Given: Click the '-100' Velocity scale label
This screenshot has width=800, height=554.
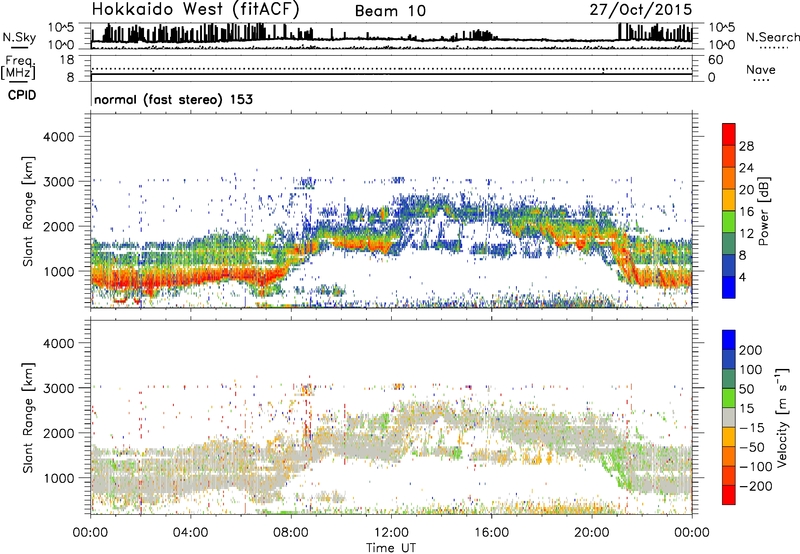Looking at the screenshot, I should point(756,467).
